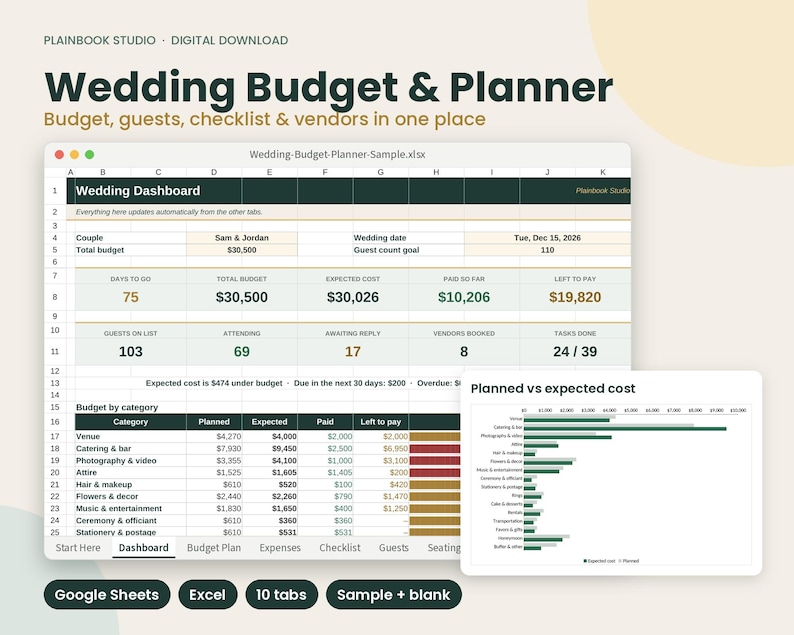Select column header G
Screen dimensions: 794x635
pyautogui.click(x=381, y=172)
